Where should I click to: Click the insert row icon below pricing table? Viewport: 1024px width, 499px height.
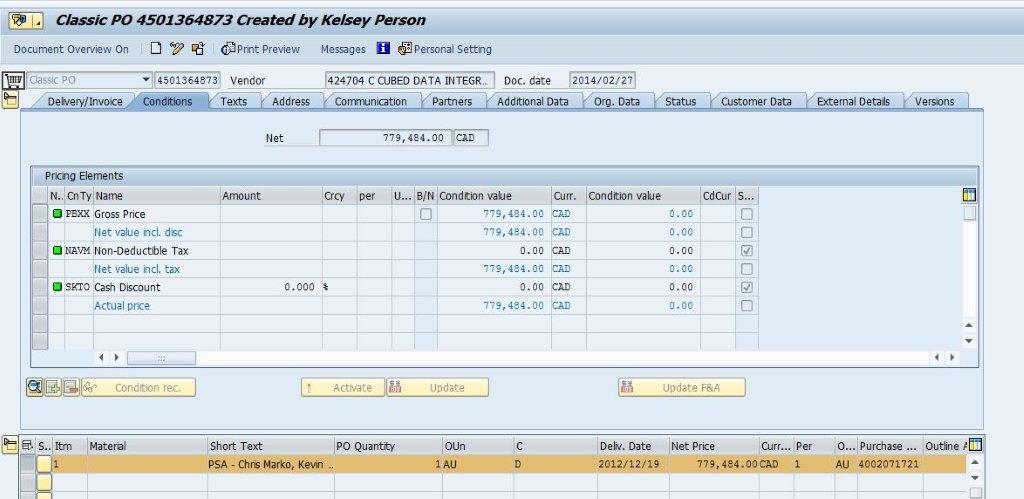pos(53,388)
